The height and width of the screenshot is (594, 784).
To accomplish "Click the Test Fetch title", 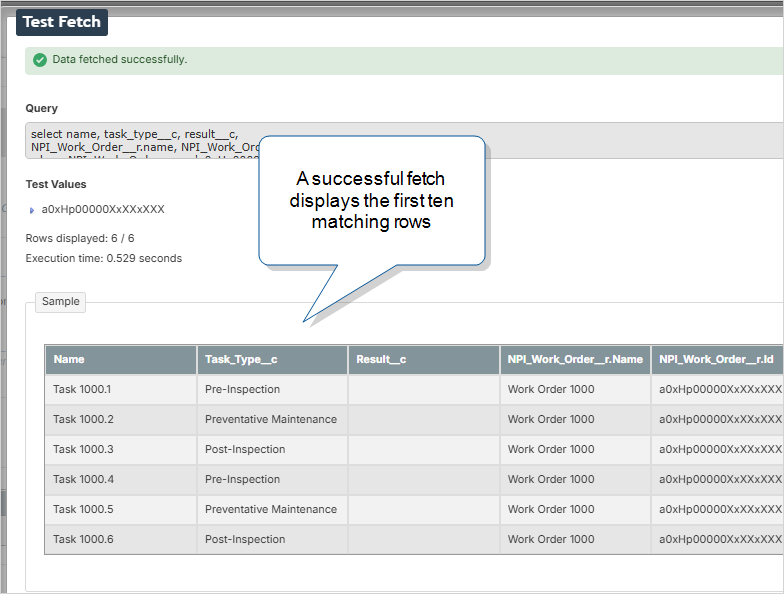I will pos(62,22).
